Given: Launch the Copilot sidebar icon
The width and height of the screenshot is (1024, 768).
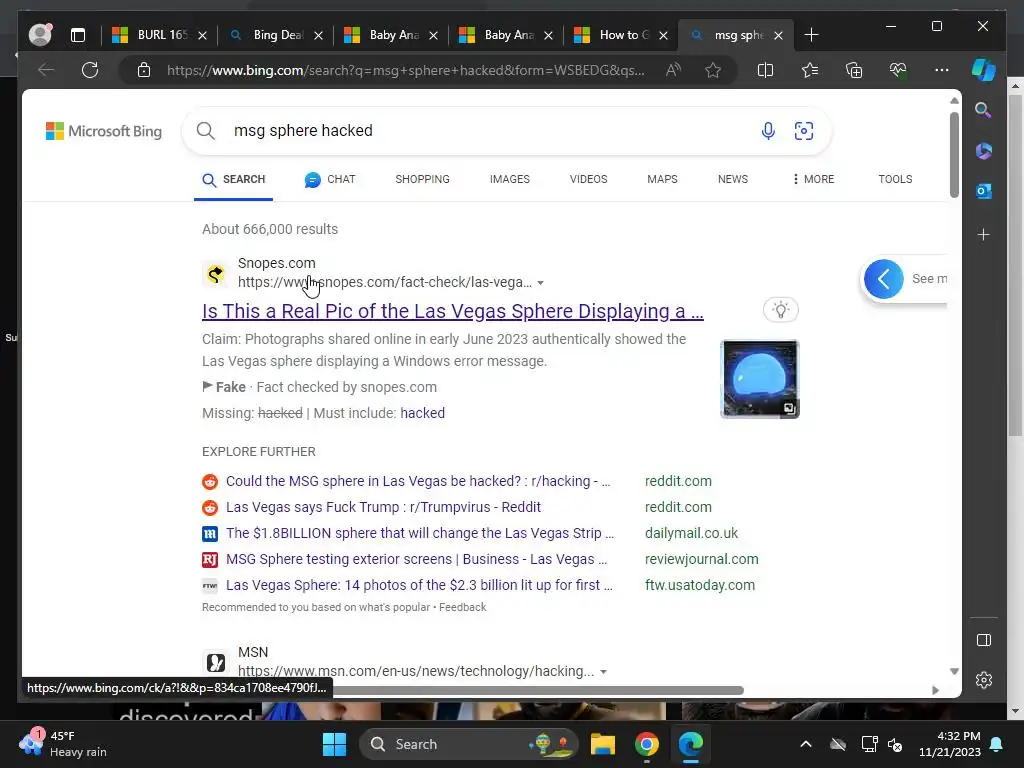Looking at the screenshot, I should pos(984,70).
